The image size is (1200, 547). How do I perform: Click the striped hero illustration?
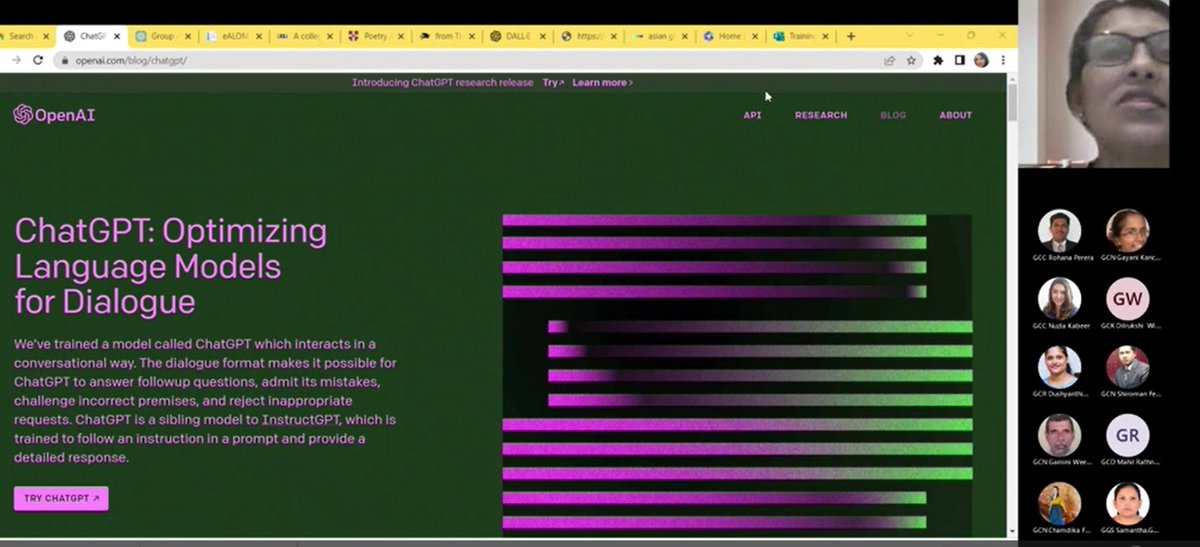[x=737, y=375]
